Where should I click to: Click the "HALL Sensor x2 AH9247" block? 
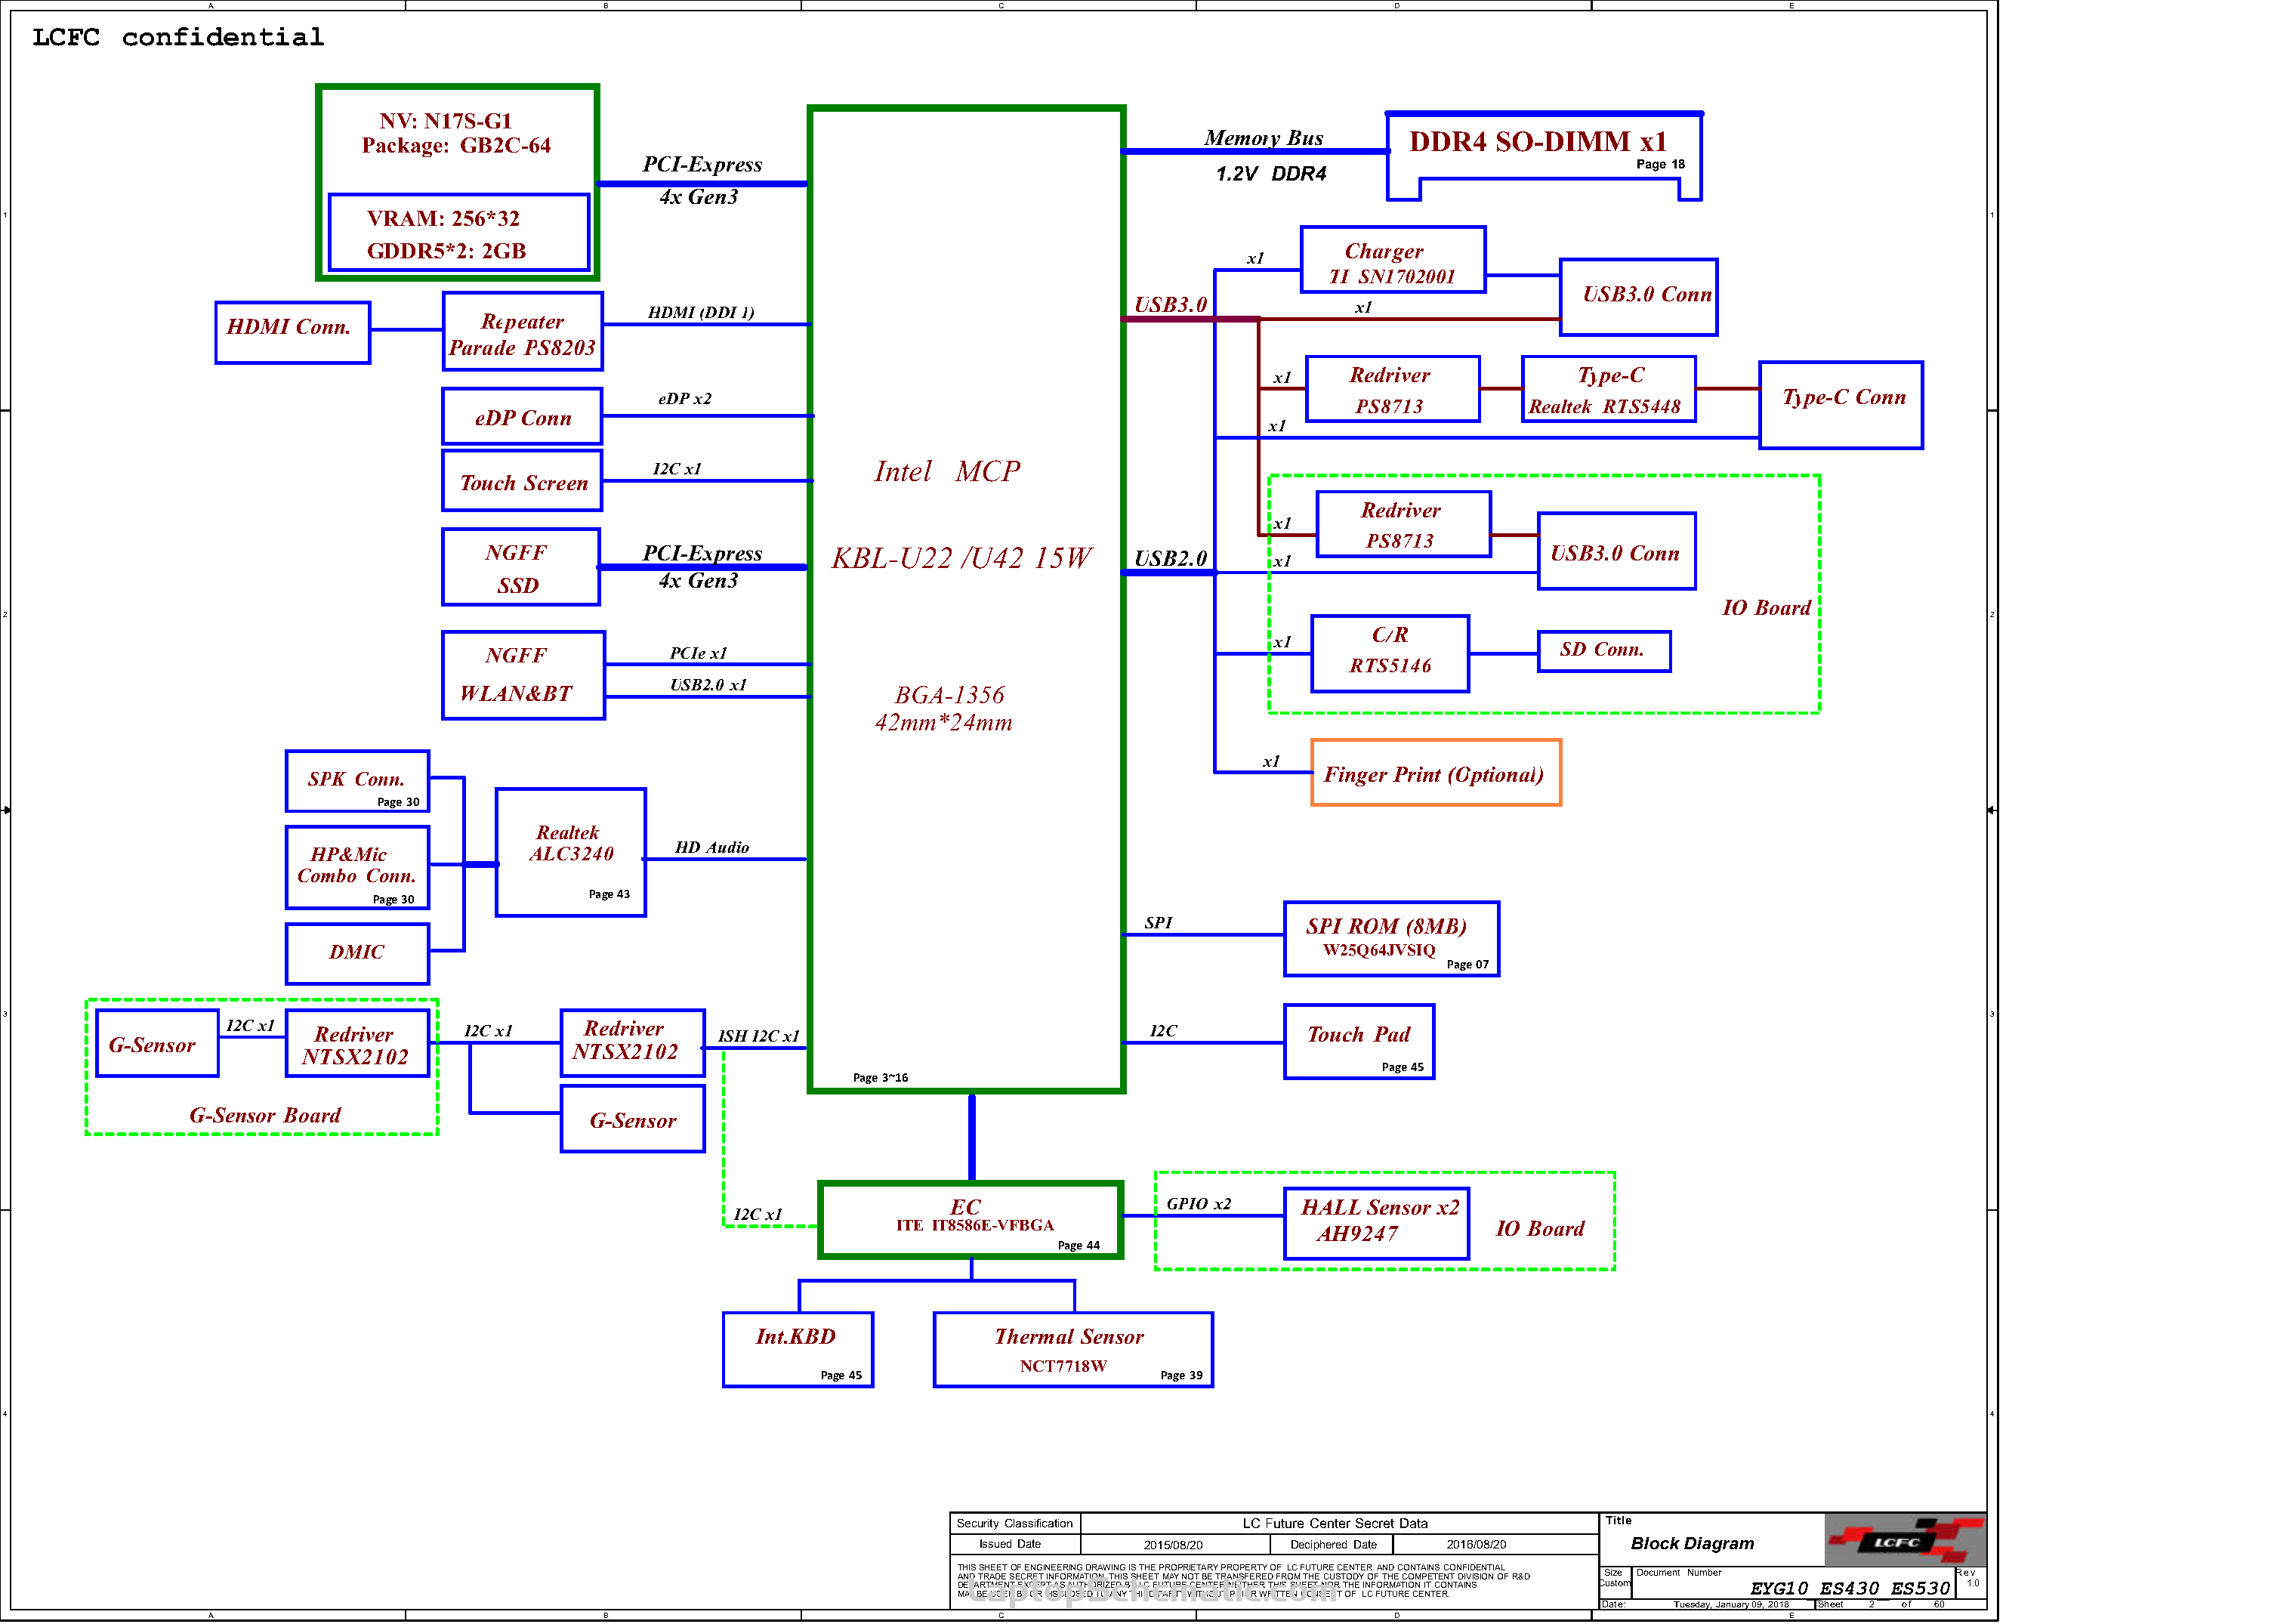[x=1377, y=1222]
